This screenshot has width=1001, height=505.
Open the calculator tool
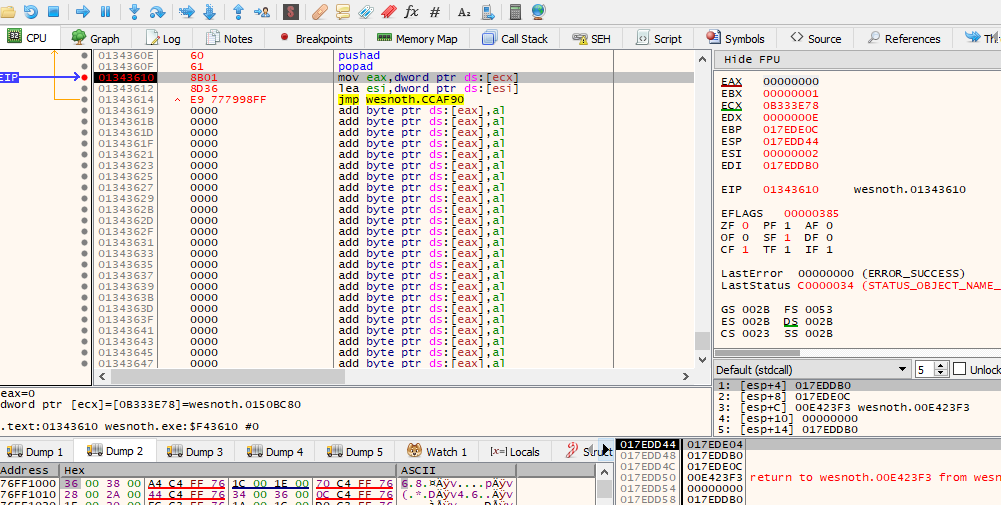pyautogui.click(x=516, y=11)
